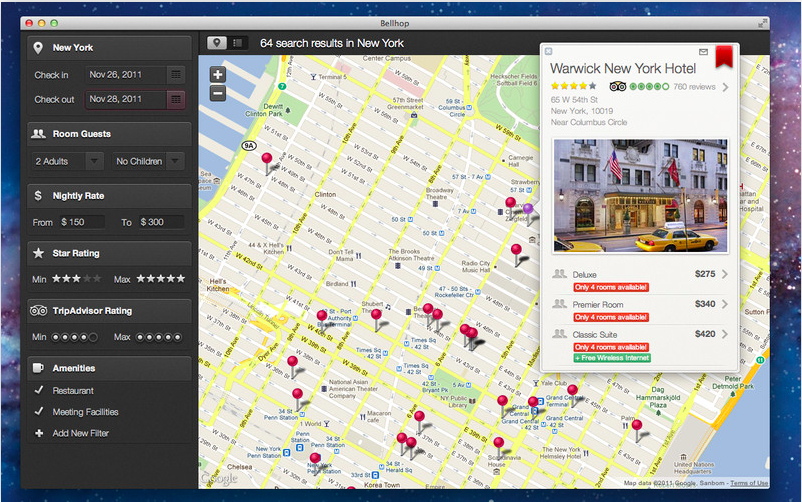Open the Terms of Use map link
The height and width of the screenshot is (502, 802).
pos(749,483)
